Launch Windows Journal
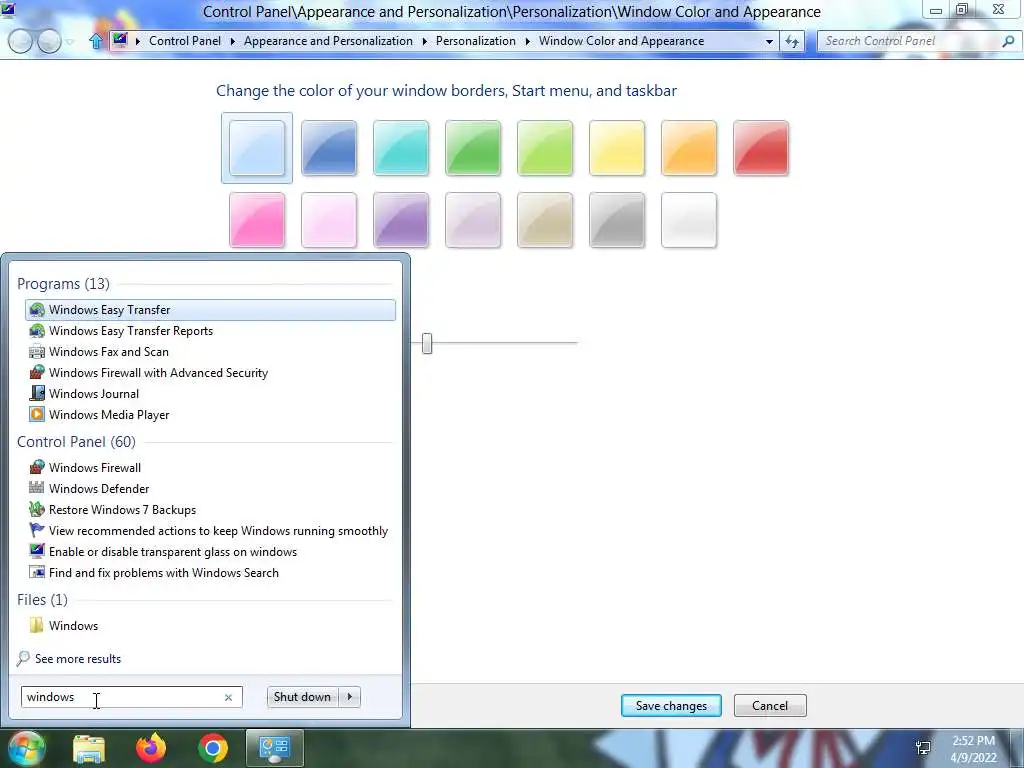The image size is (1024, 768). point(210,393)
